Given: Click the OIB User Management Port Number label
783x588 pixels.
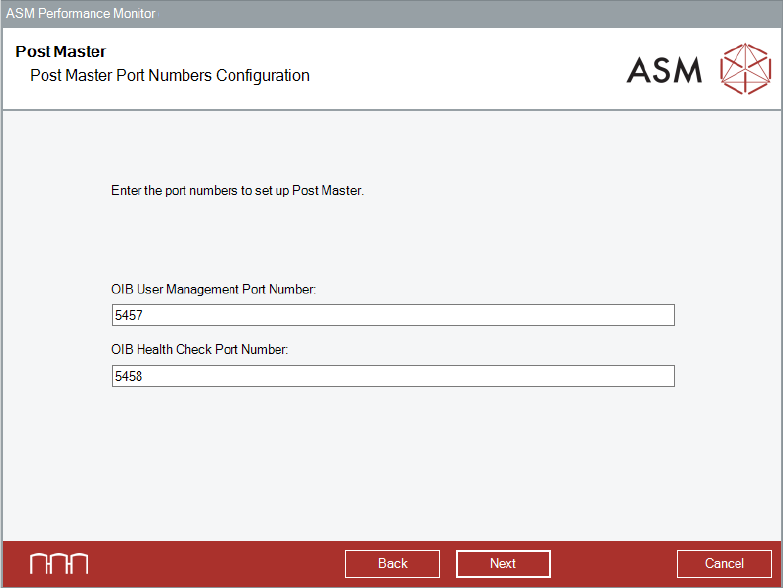Looking at the screenshot, I should pyautogui.click(x=213, y=290).
